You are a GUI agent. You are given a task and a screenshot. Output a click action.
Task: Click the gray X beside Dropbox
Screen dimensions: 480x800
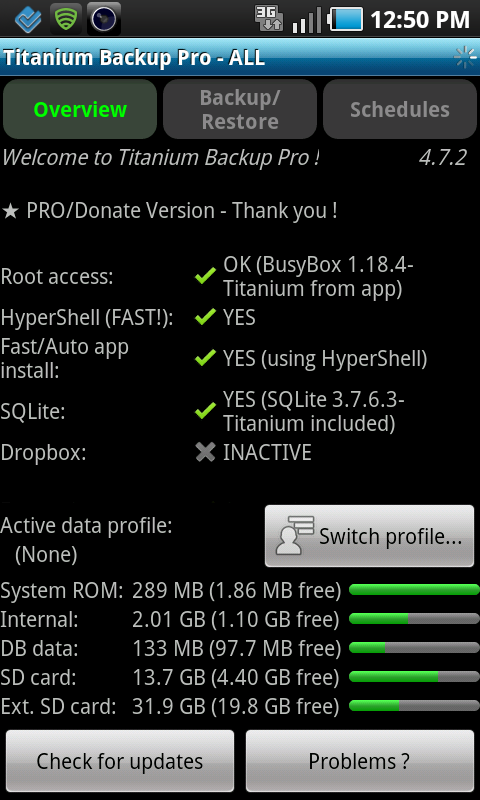(x=205, y=452)
